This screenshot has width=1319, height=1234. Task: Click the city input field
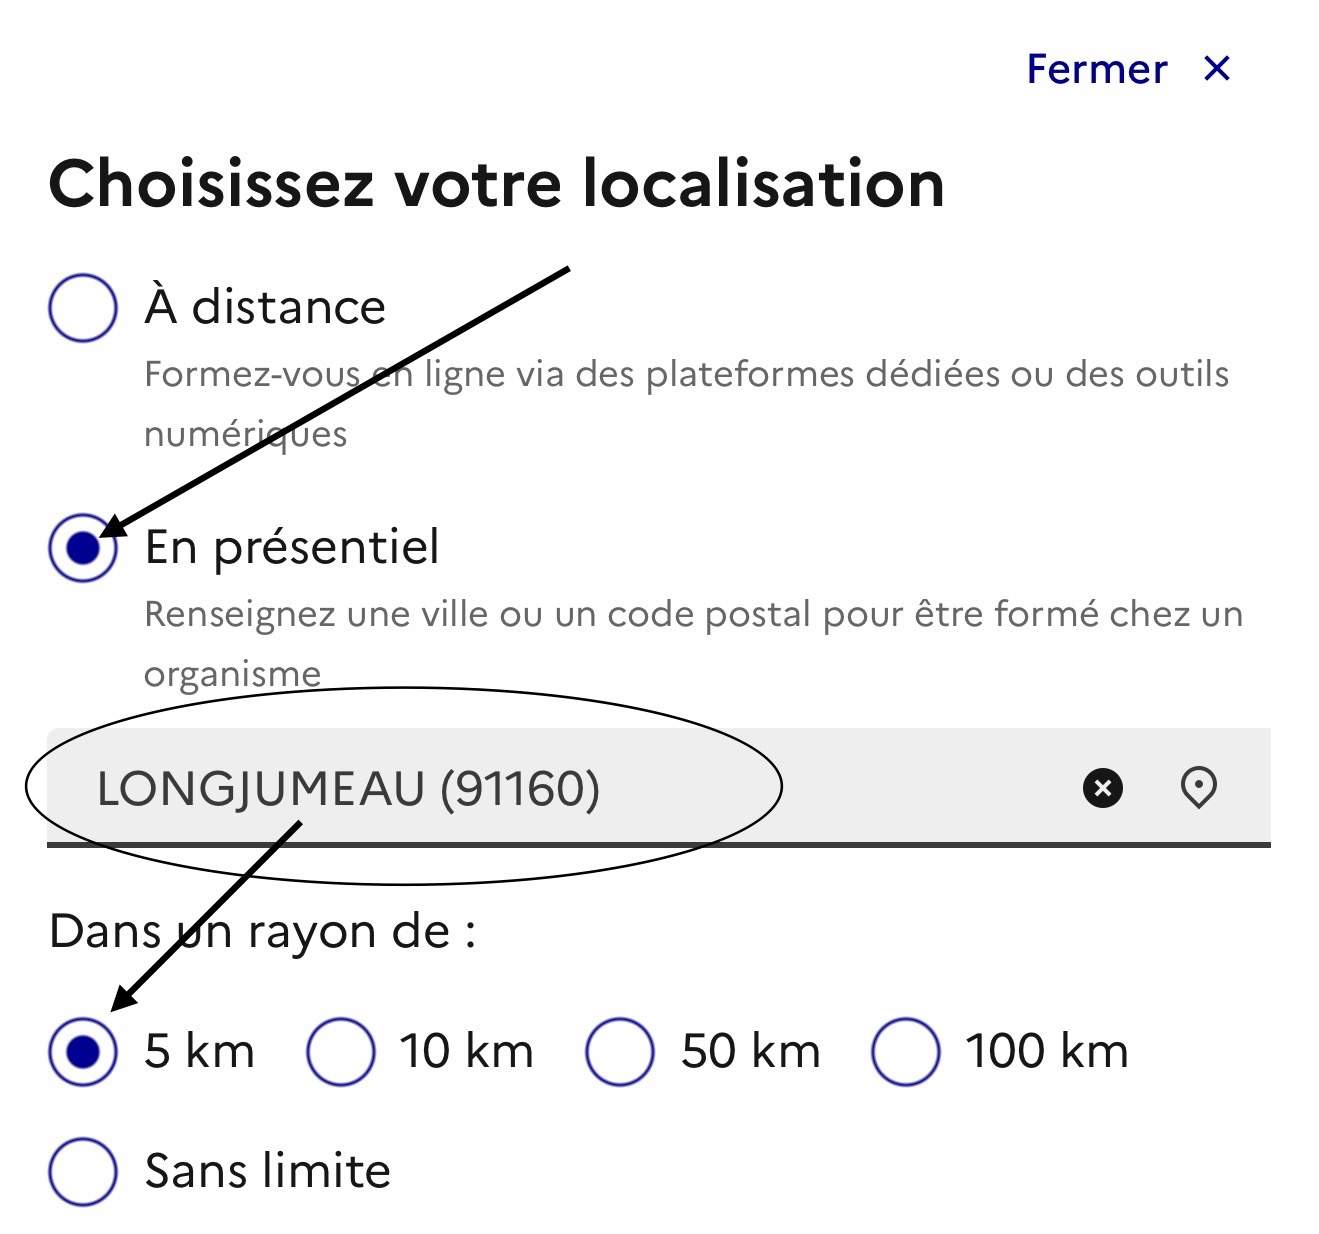click(400, 789)
